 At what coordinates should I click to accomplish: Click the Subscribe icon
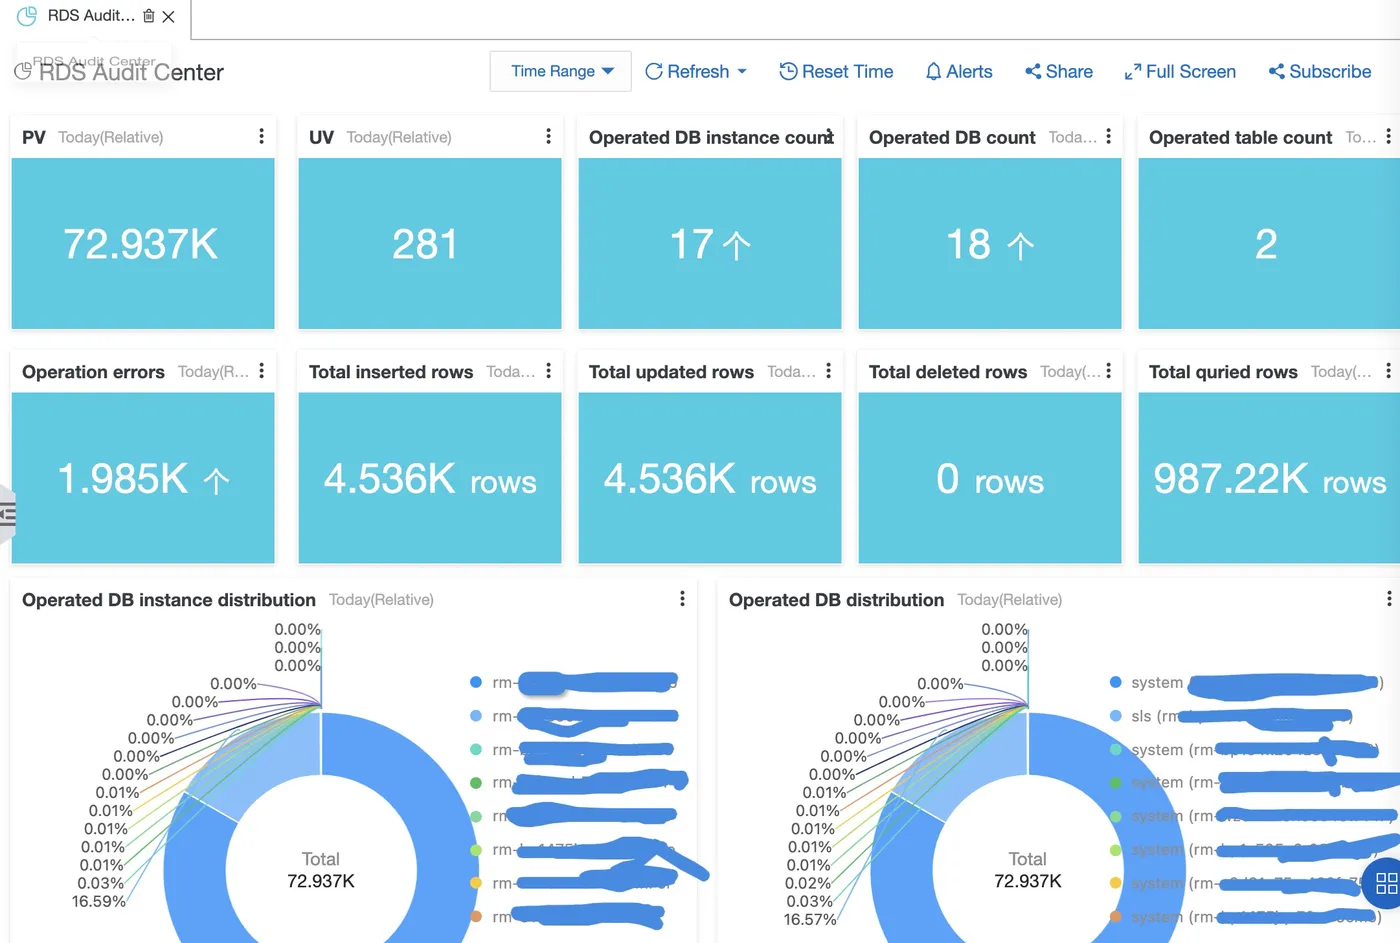point(1276,71)
